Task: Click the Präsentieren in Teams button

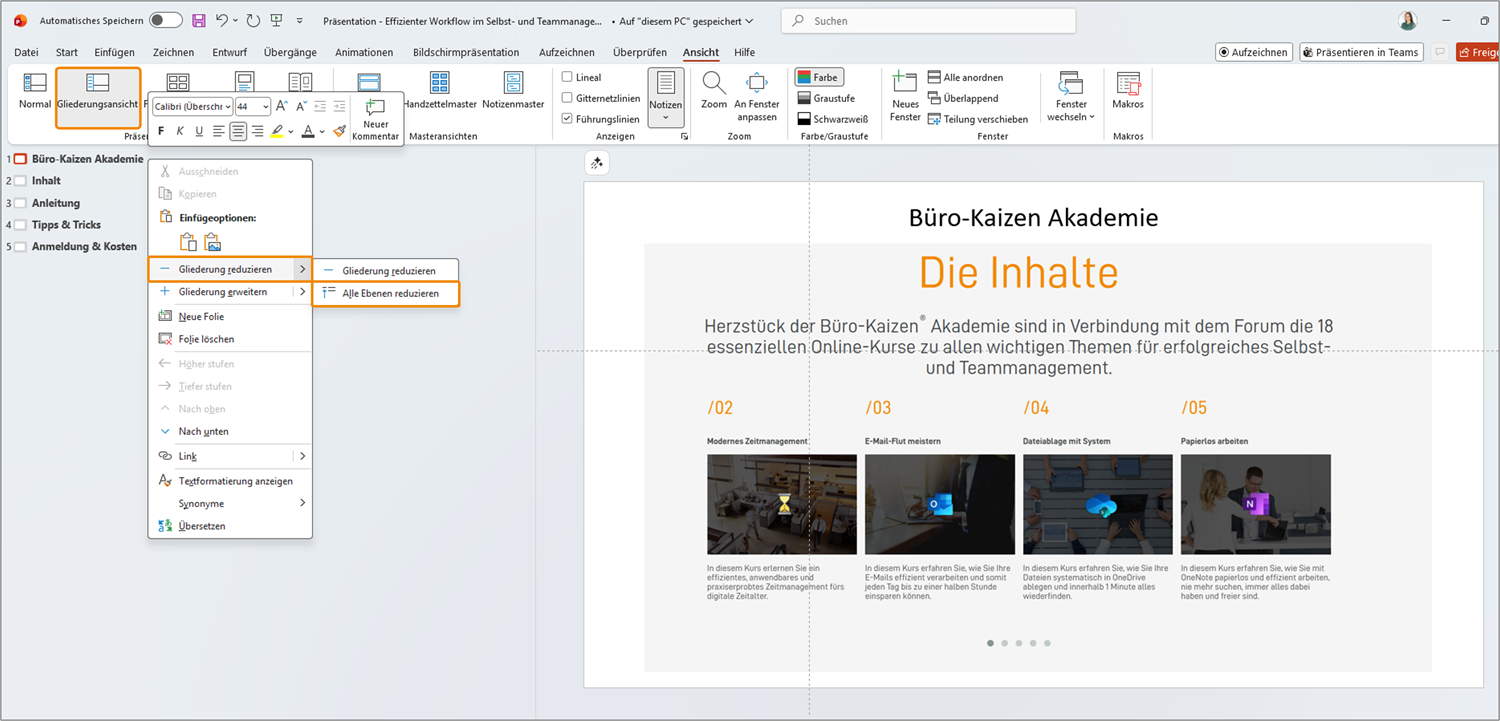Action: (x=1362, y=52)
